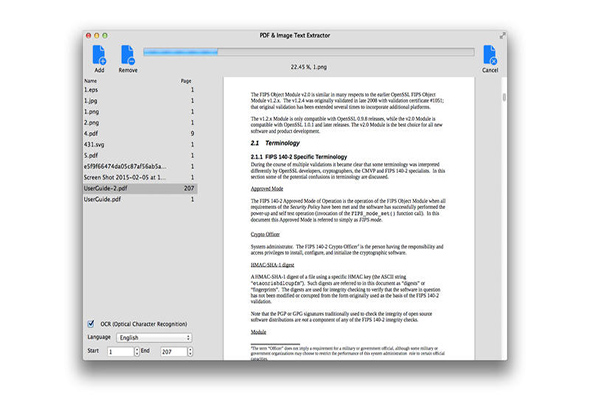This screenshot has width=590, height=411.
Task: Click the Page column header
Action: (x=186, y=81)
